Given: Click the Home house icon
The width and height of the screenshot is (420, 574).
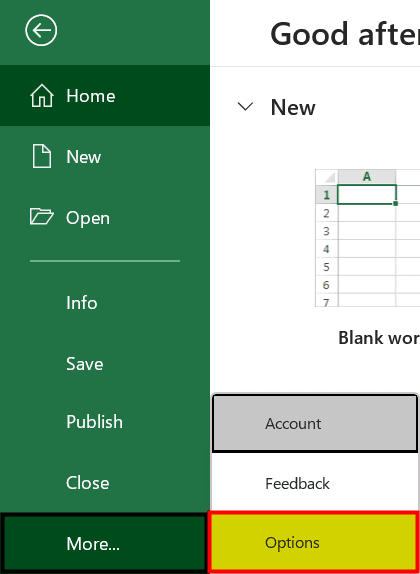Looking at the screenshot, I should (x=42, y=96).
